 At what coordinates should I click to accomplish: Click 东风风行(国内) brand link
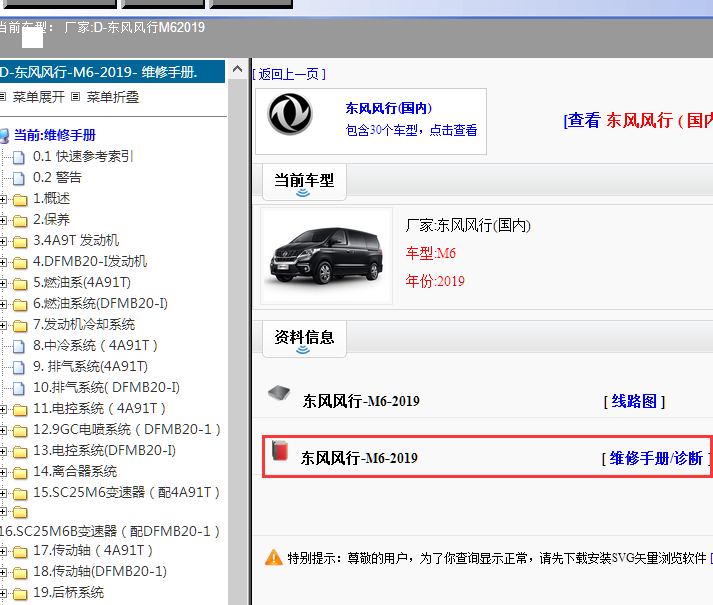(388, 108)
